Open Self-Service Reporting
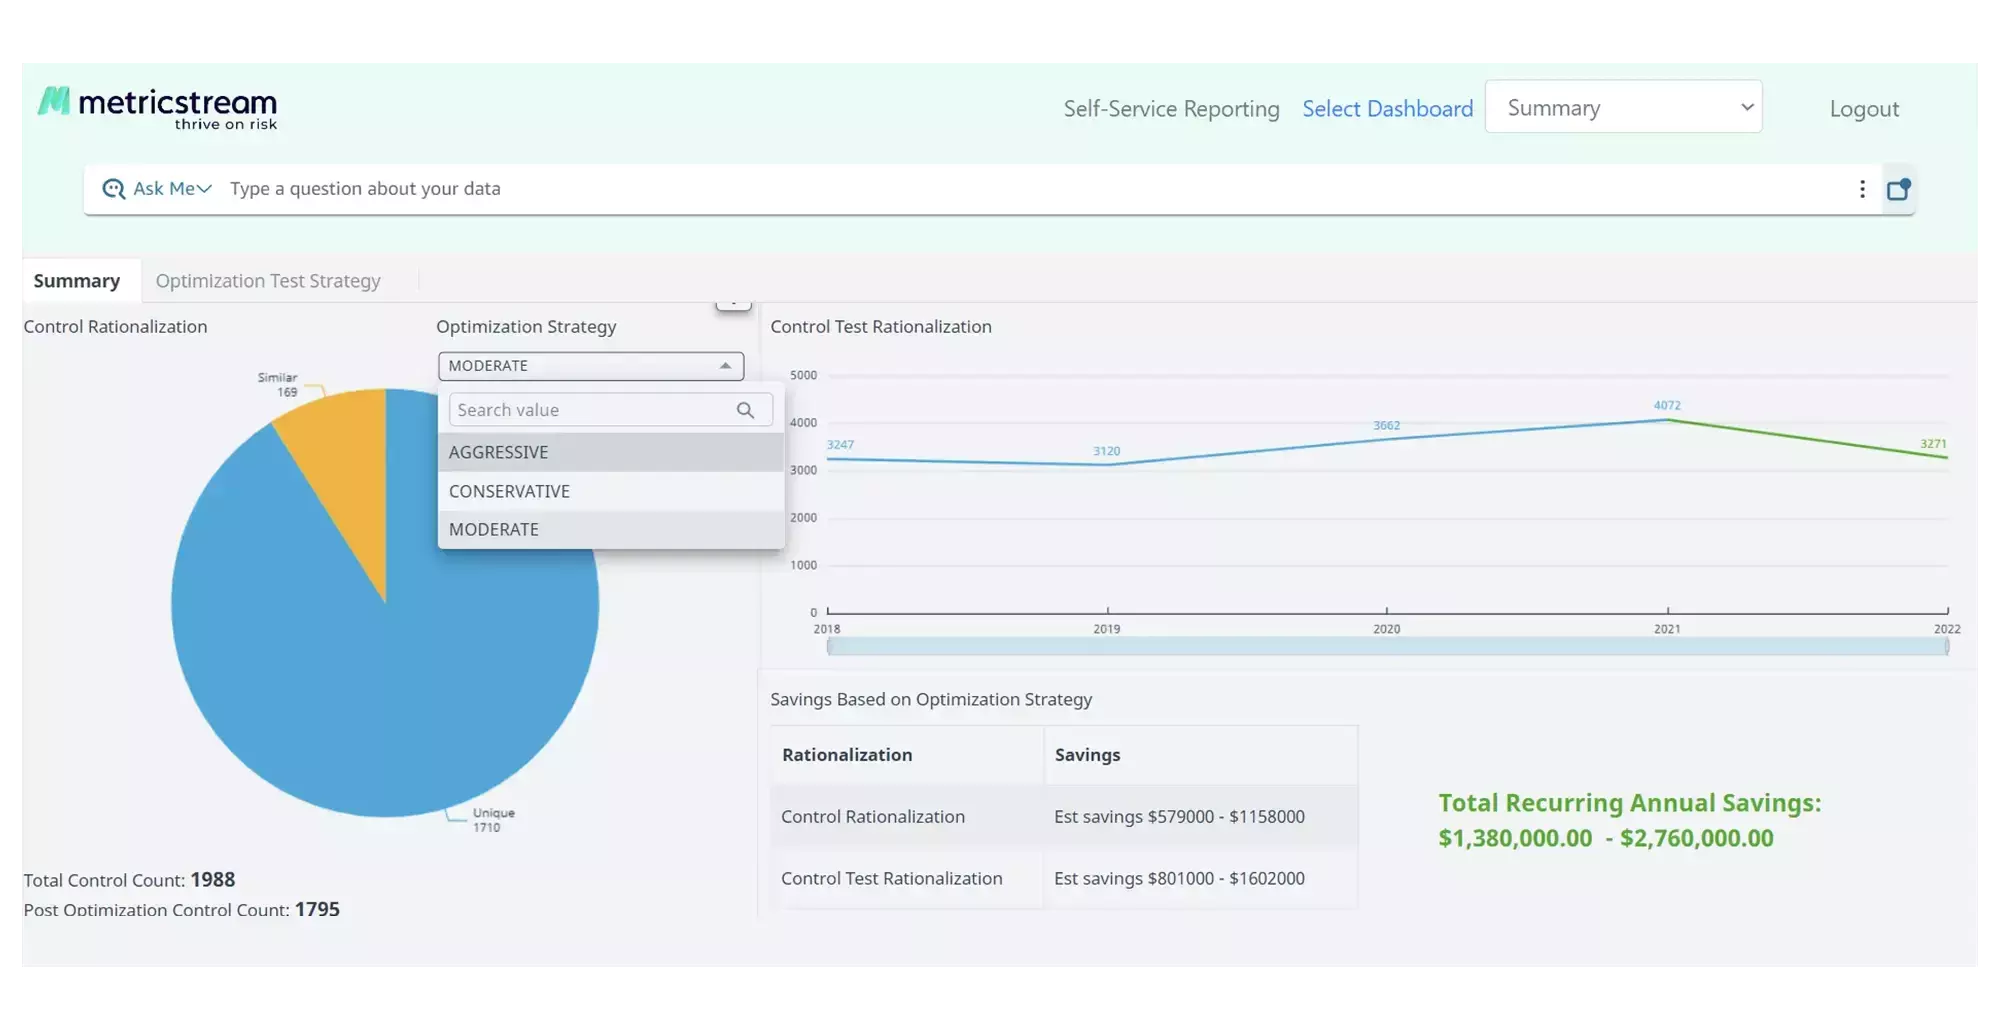2000x1031 pixels. [1171, 108]
